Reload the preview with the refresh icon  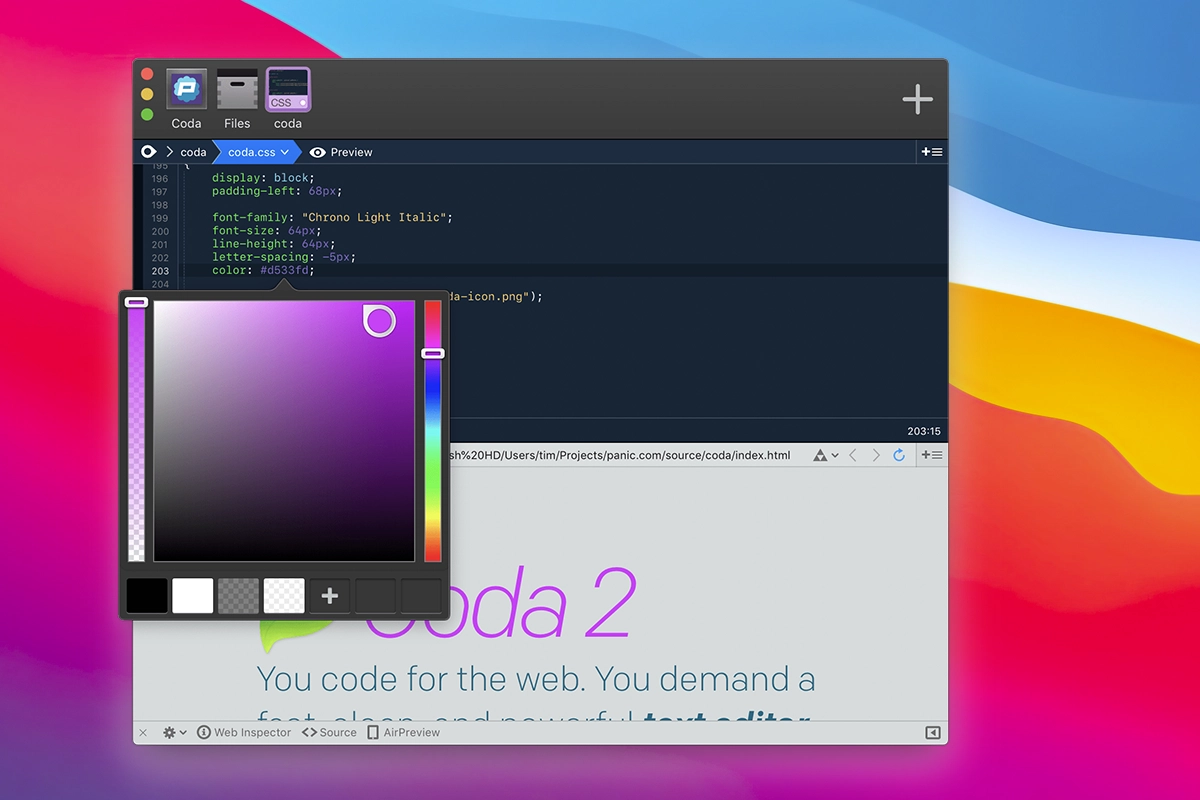click(899, 455)
